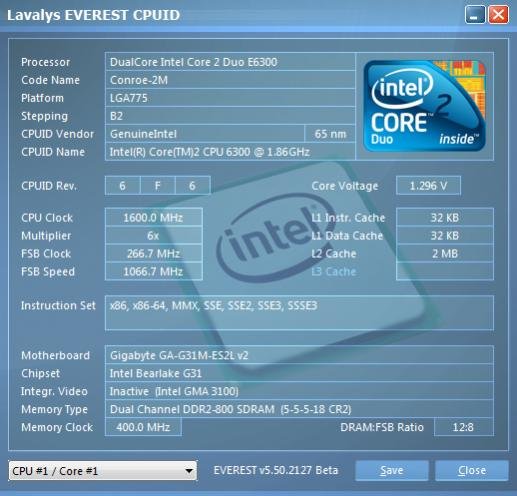Click the dropdown arrow of CPU selector

(189, 471)
